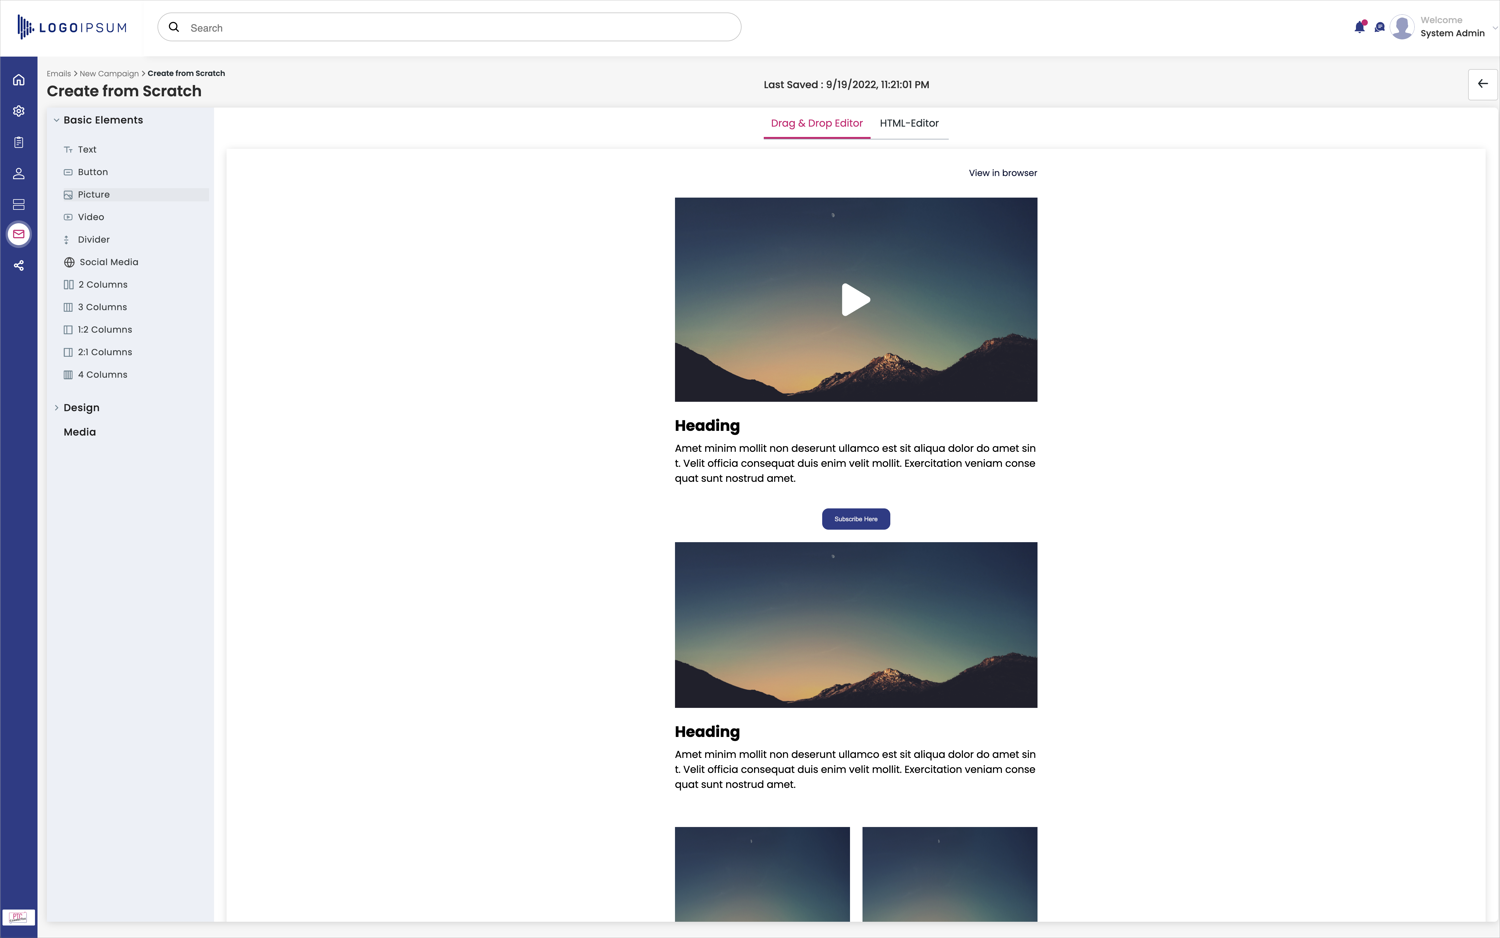Click inside the Search field
1500x938 pixels.
tap(449, 27)
